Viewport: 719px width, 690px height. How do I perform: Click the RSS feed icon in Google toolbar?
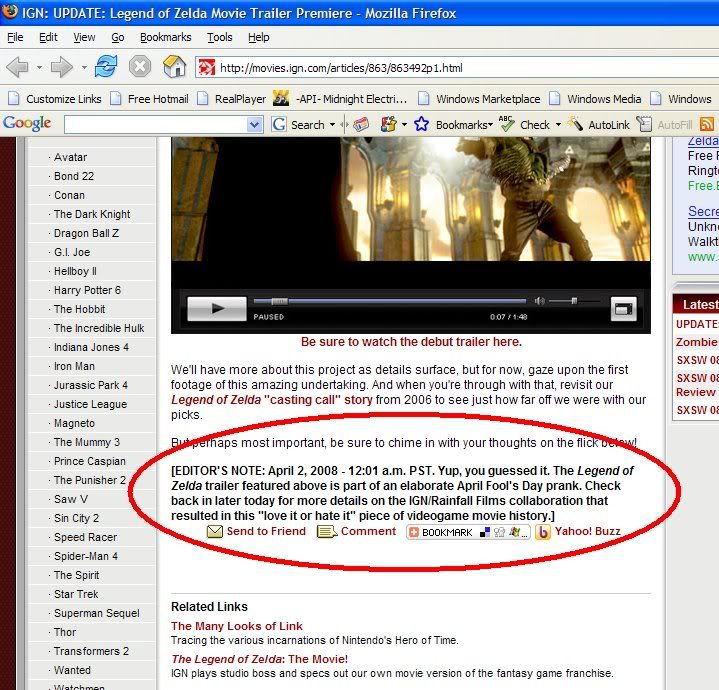click(707, 125)
